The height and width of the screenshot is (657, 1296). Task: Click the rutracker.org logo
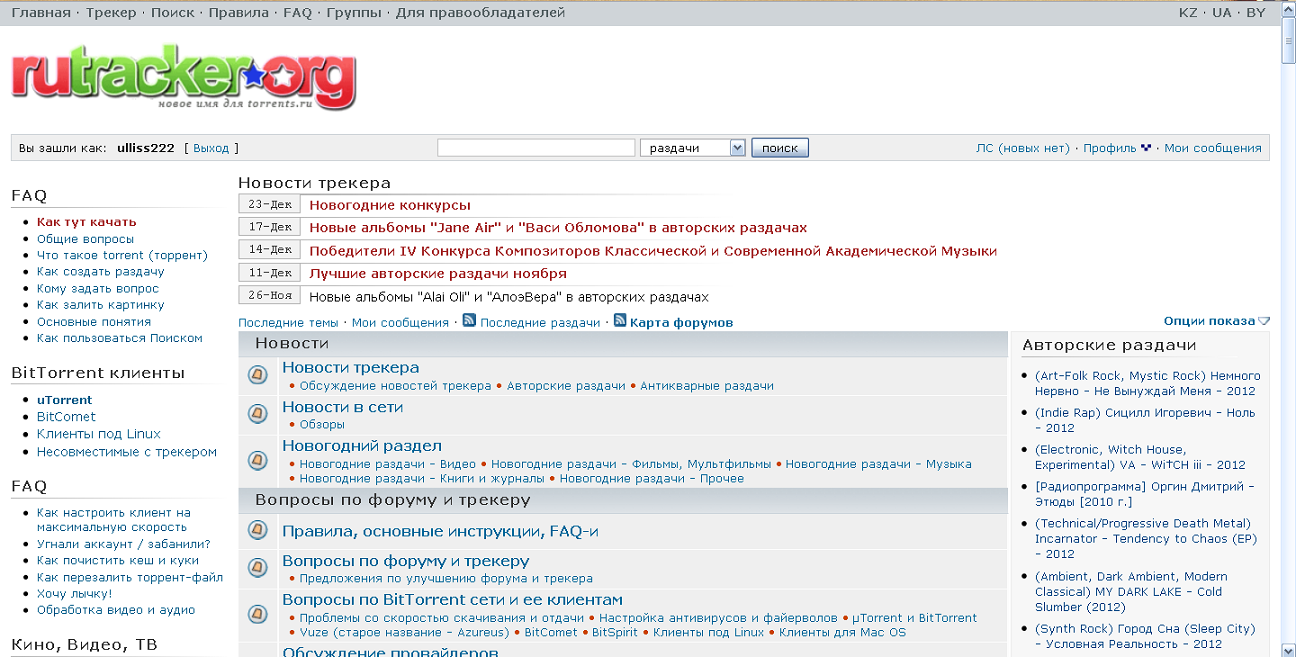[x=183, y=76]
